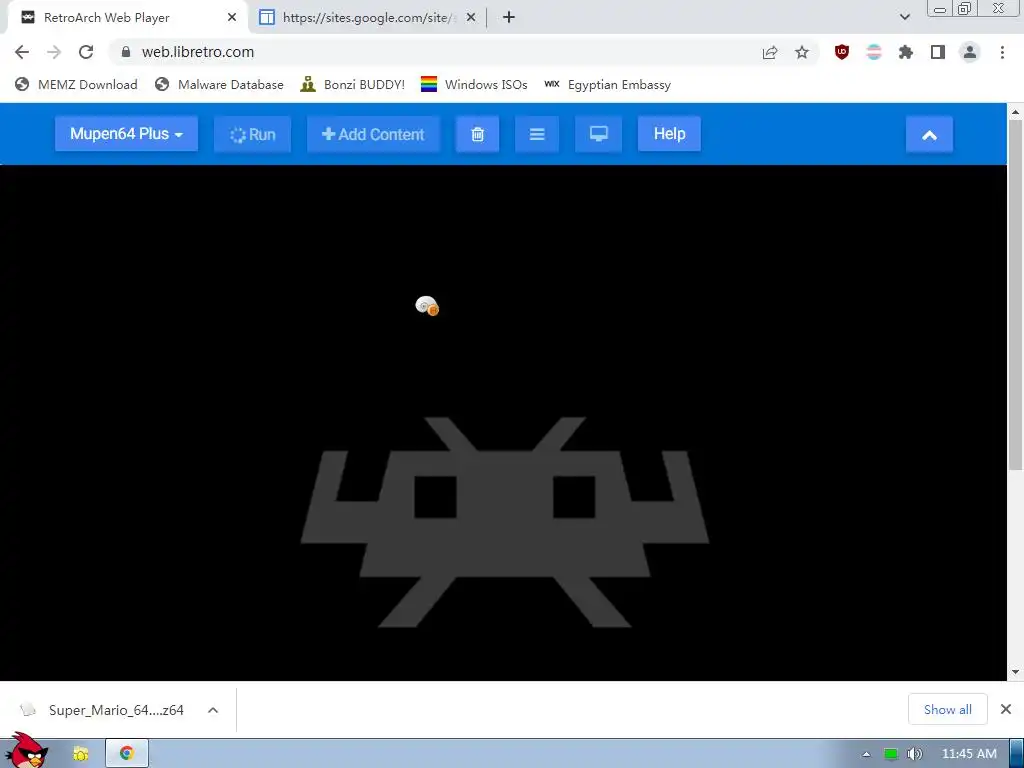Open the taskbar file explorer icon

click(x=81, y=753)
